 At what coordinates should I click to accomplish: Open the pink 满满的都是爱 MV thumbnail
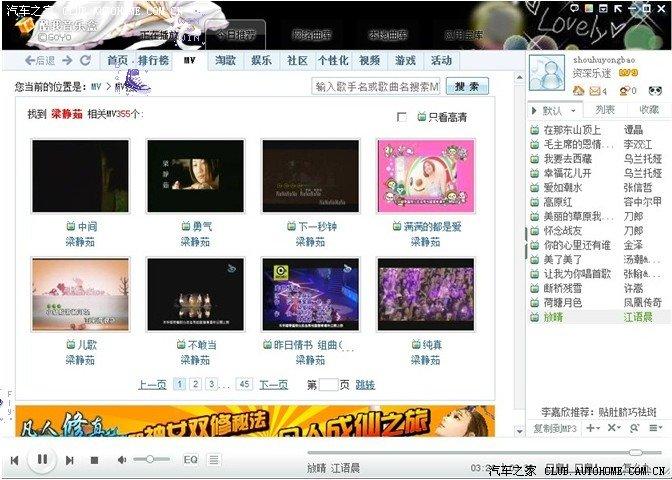426,176
